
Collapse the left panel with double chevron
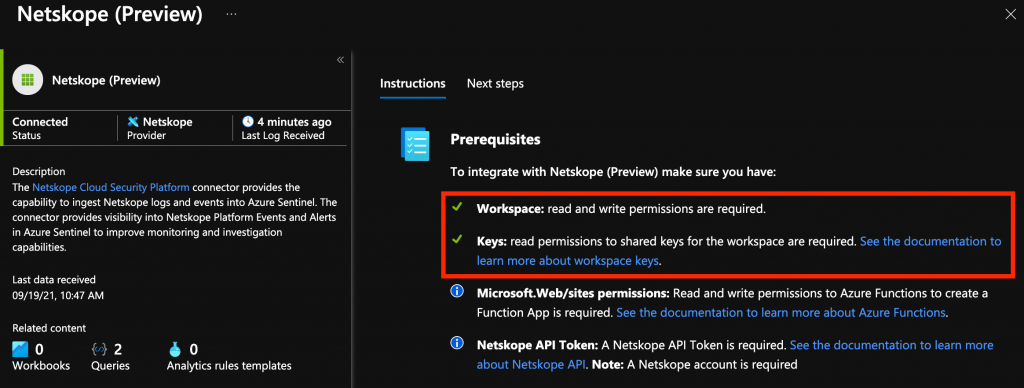(340, 59)
